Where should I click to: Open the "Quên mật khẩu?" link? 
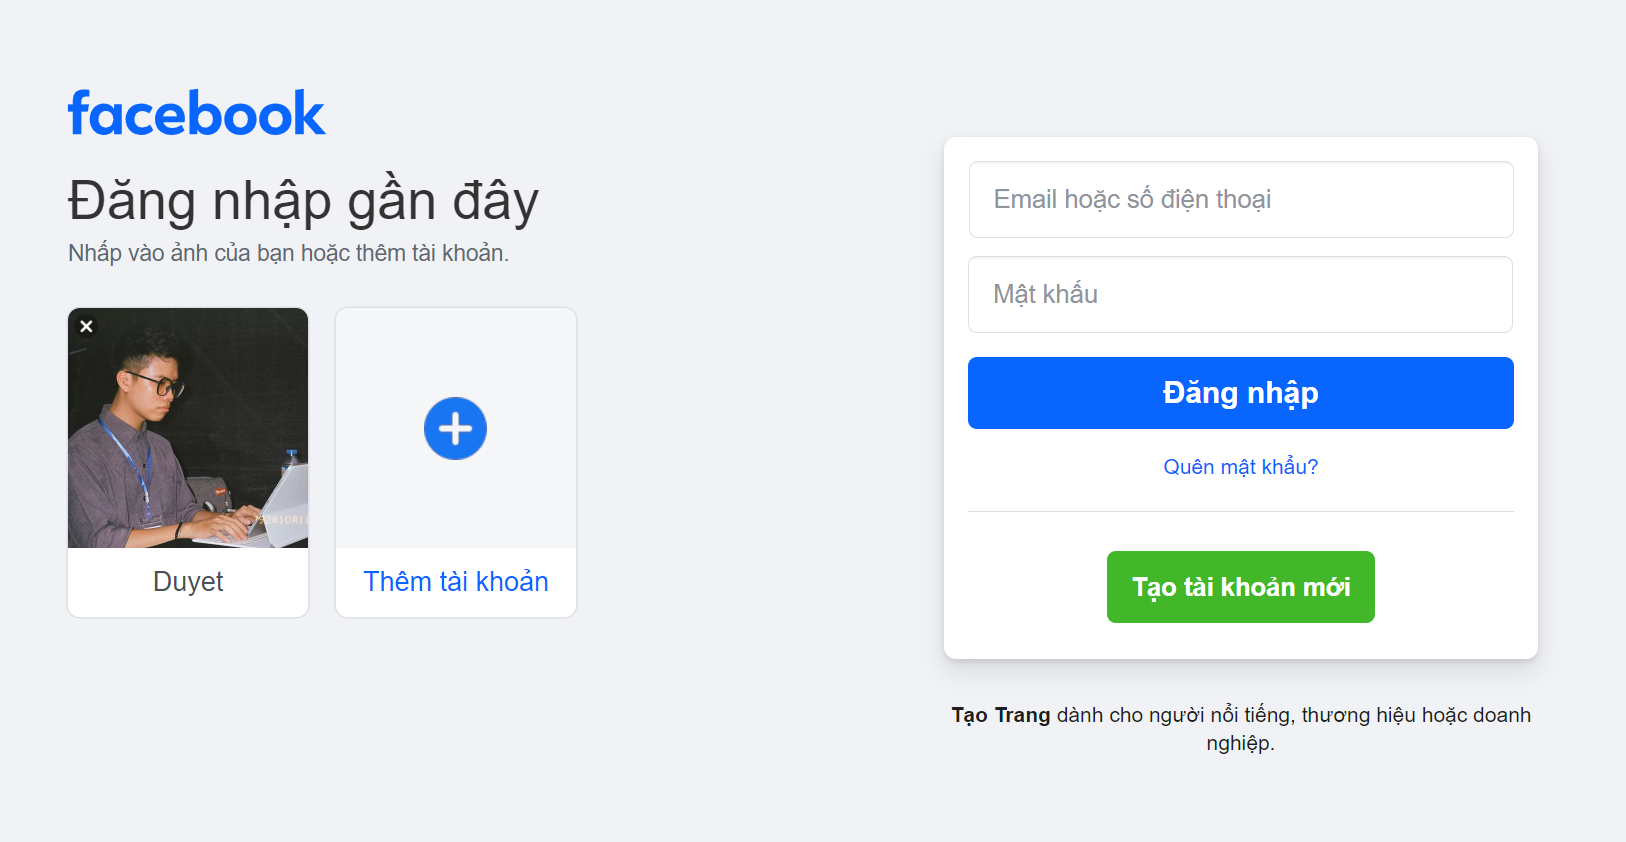tap(1240, 467)
